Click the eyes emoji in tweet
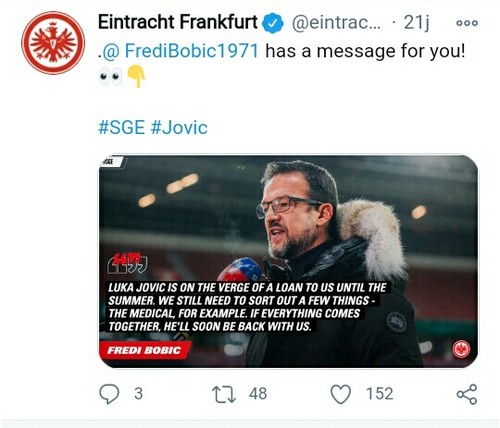The height and width of the screenshot is (428, 500). [x=110, y=77]
